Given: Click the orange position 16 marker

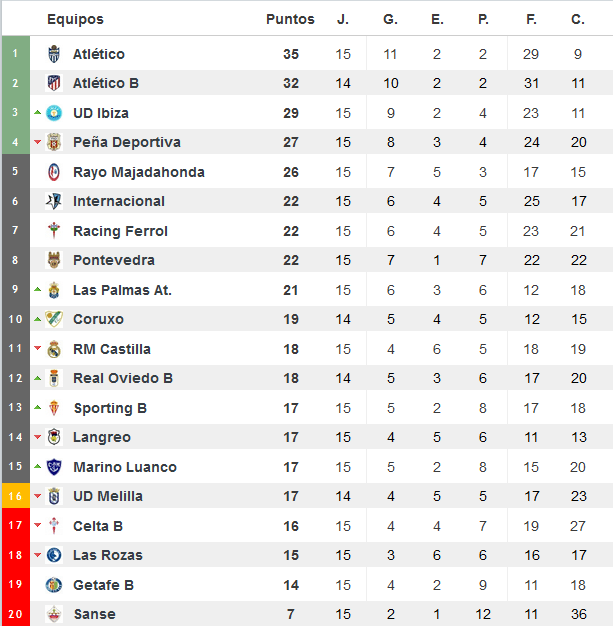Looking at the screenshot, I should [16, 496].
